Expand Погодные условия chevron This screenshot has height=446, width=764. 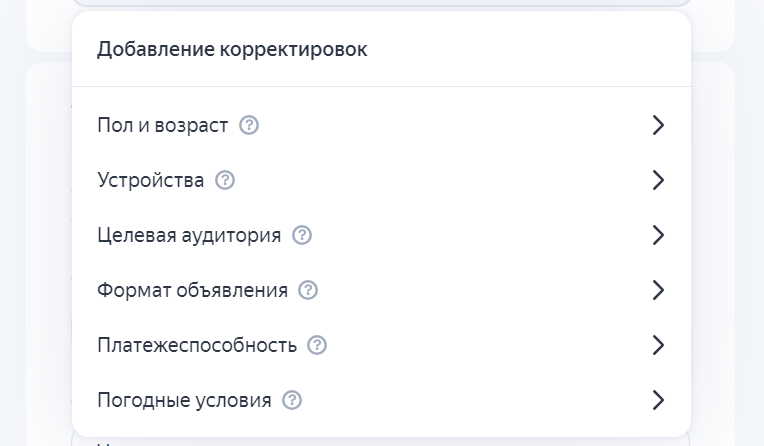coord(658,400)
